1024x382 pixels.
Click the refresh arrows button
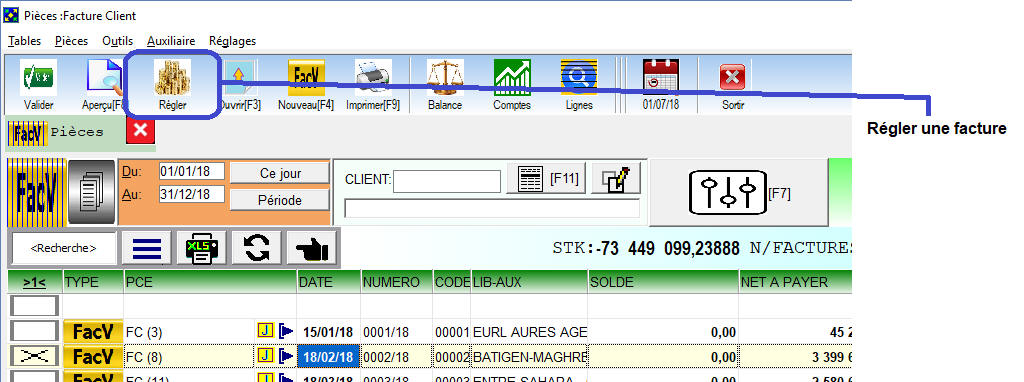pyautogui.click(x=257, y=248)
